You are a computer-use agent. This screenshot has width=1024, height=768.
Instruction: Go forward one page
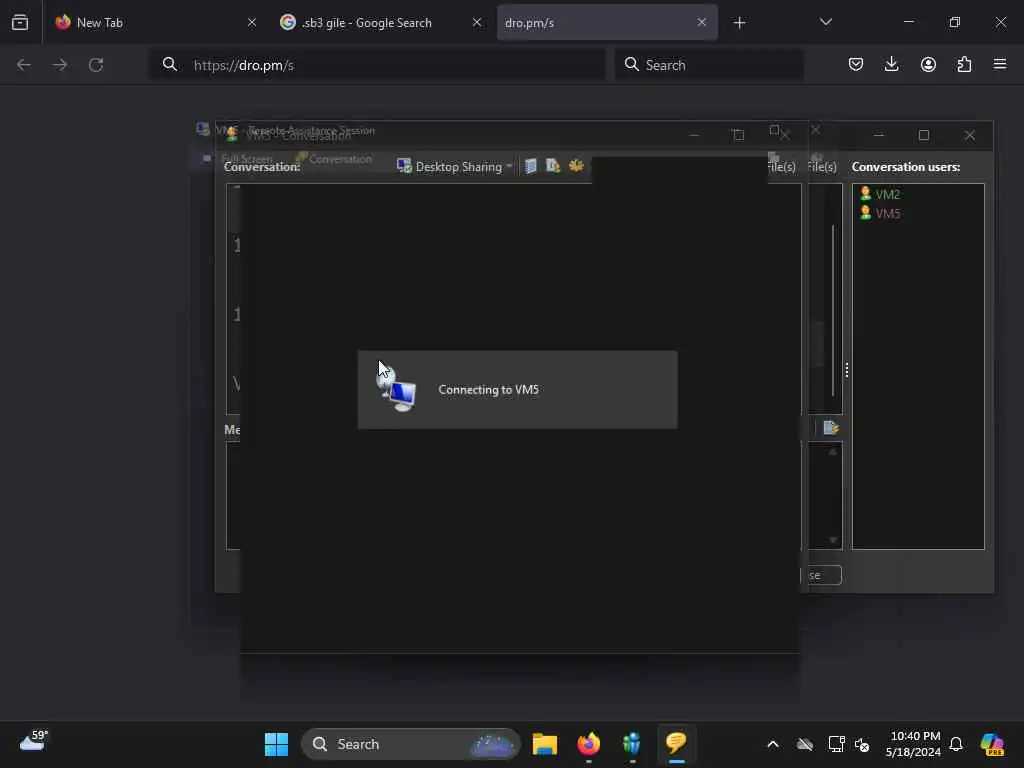[60, 65]
